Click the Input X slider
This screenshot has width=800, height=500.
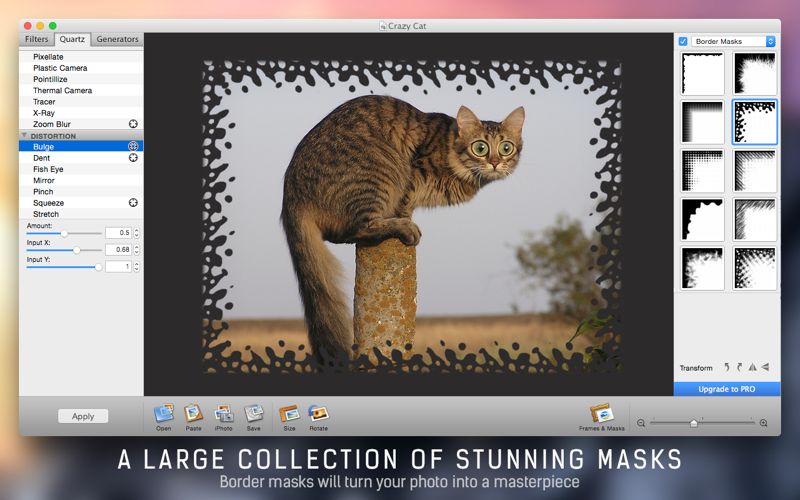pyautogui.click(x=64, y=250)
